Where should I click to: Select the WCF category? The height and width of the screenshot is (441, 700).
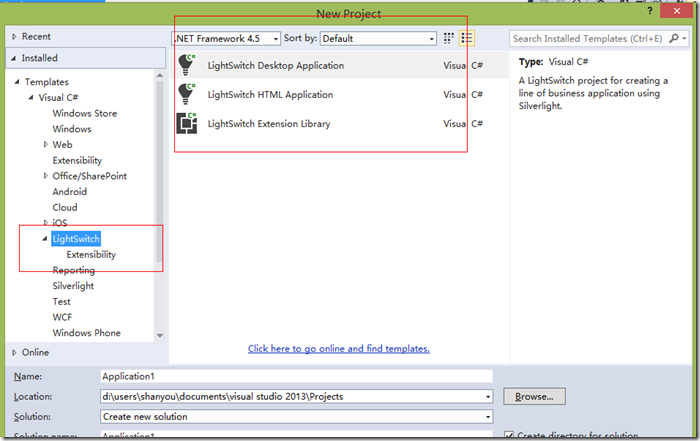pos(62,317)
